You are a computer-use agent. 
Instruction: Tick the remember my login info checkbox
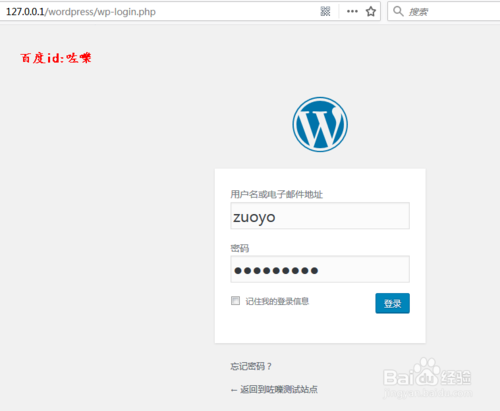pos(235,301)
